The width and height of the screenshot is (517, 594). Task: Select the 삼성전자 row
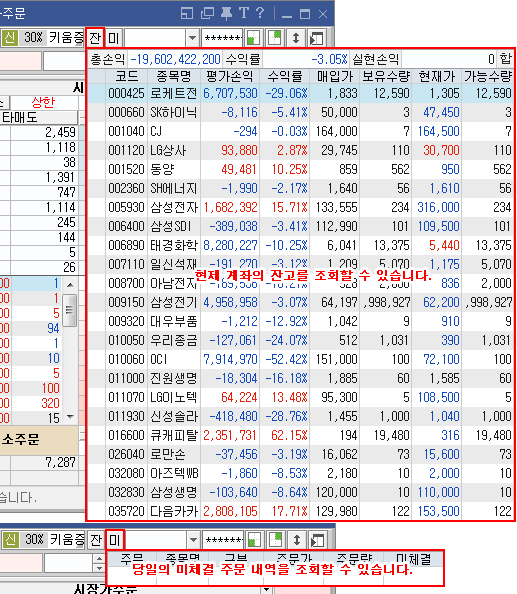301,207
